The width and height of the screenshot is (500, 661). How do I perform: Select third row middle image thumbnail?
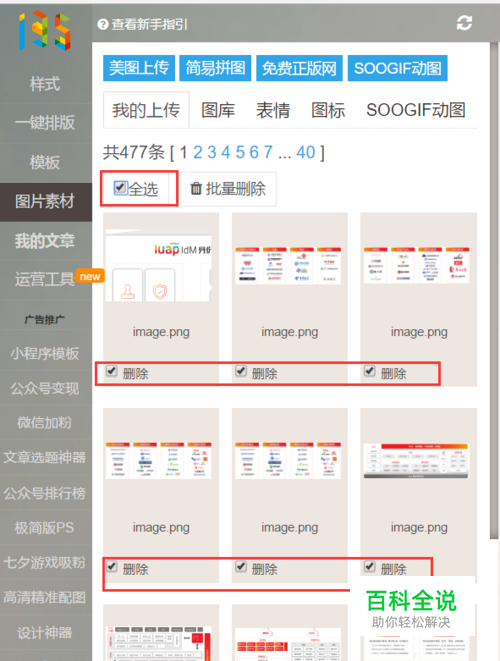pyautogui.click(x=288, y=644)
